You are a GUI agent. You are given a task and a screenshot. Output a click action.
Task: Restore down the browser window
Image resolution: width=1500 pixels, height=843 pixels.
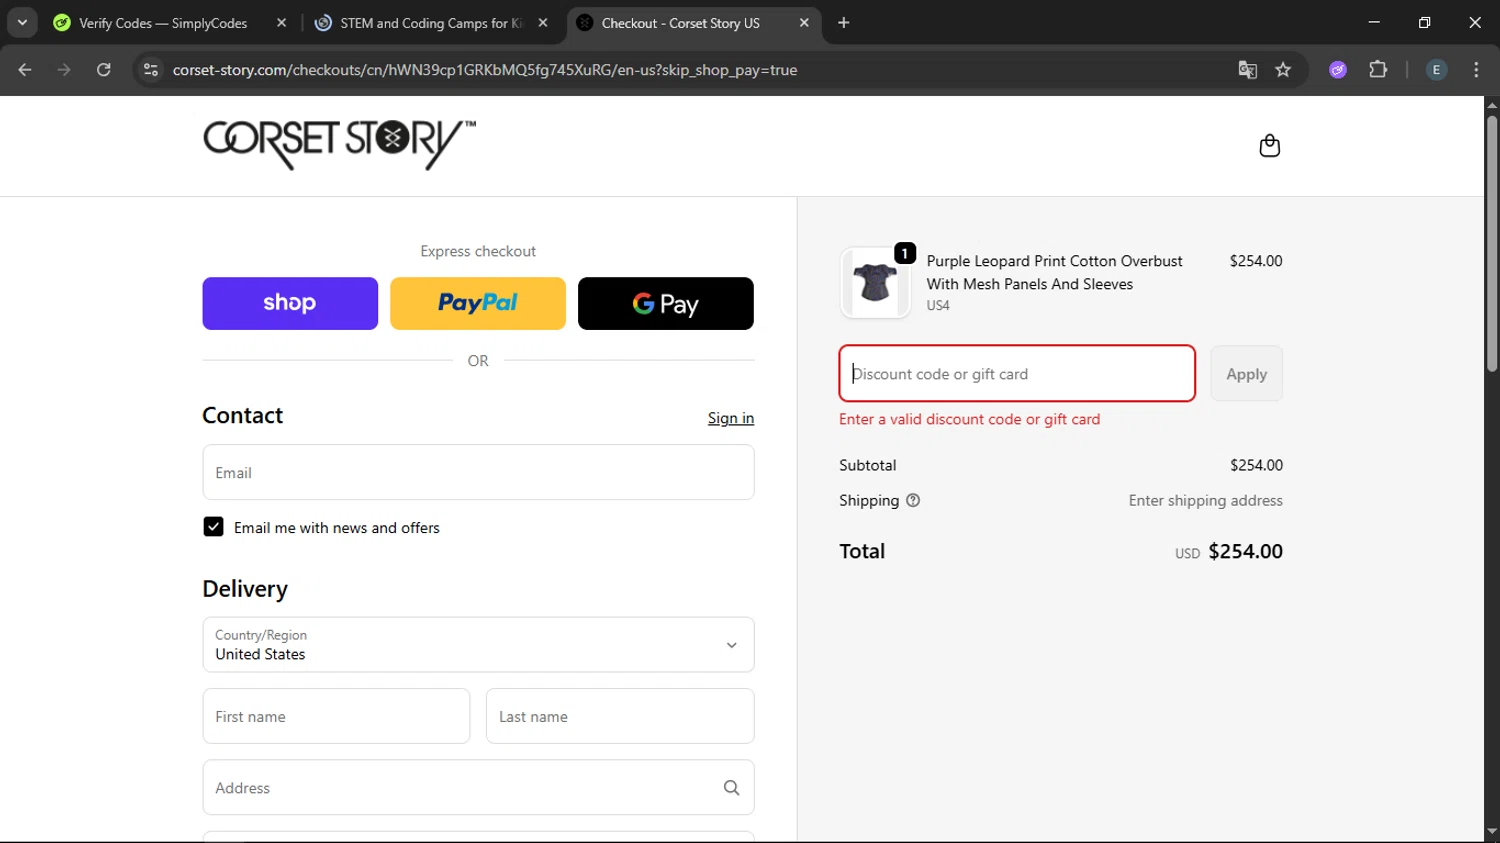(x=1424, y=22)
